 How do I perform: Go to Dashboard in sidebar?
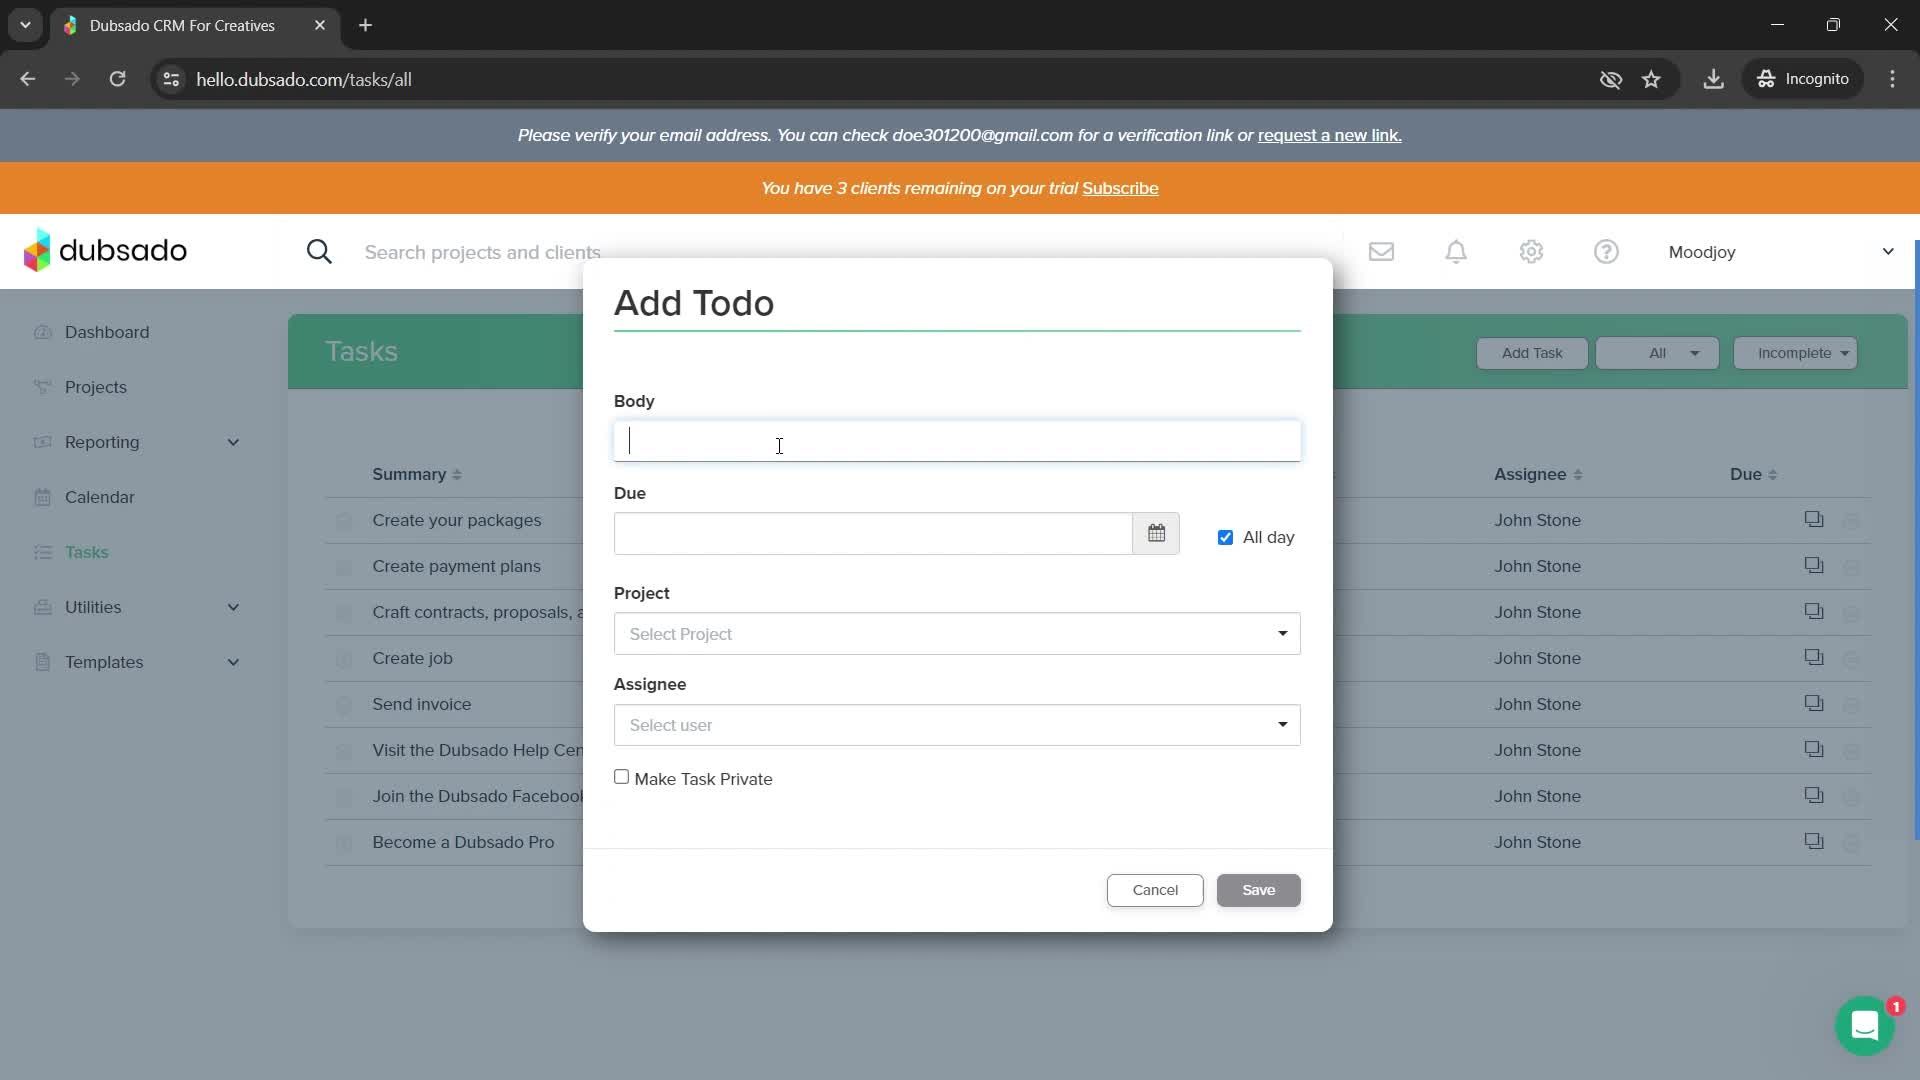coord(107,332)
